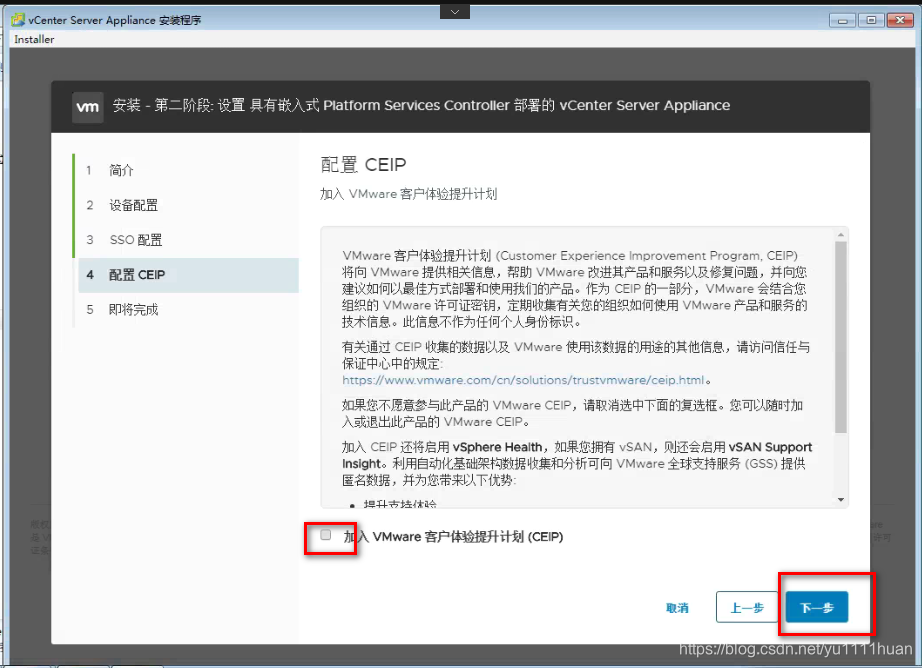The height and width of the screenshot is (668, 922).
Task: Click the 取消 link button
Action: point(677,607)
